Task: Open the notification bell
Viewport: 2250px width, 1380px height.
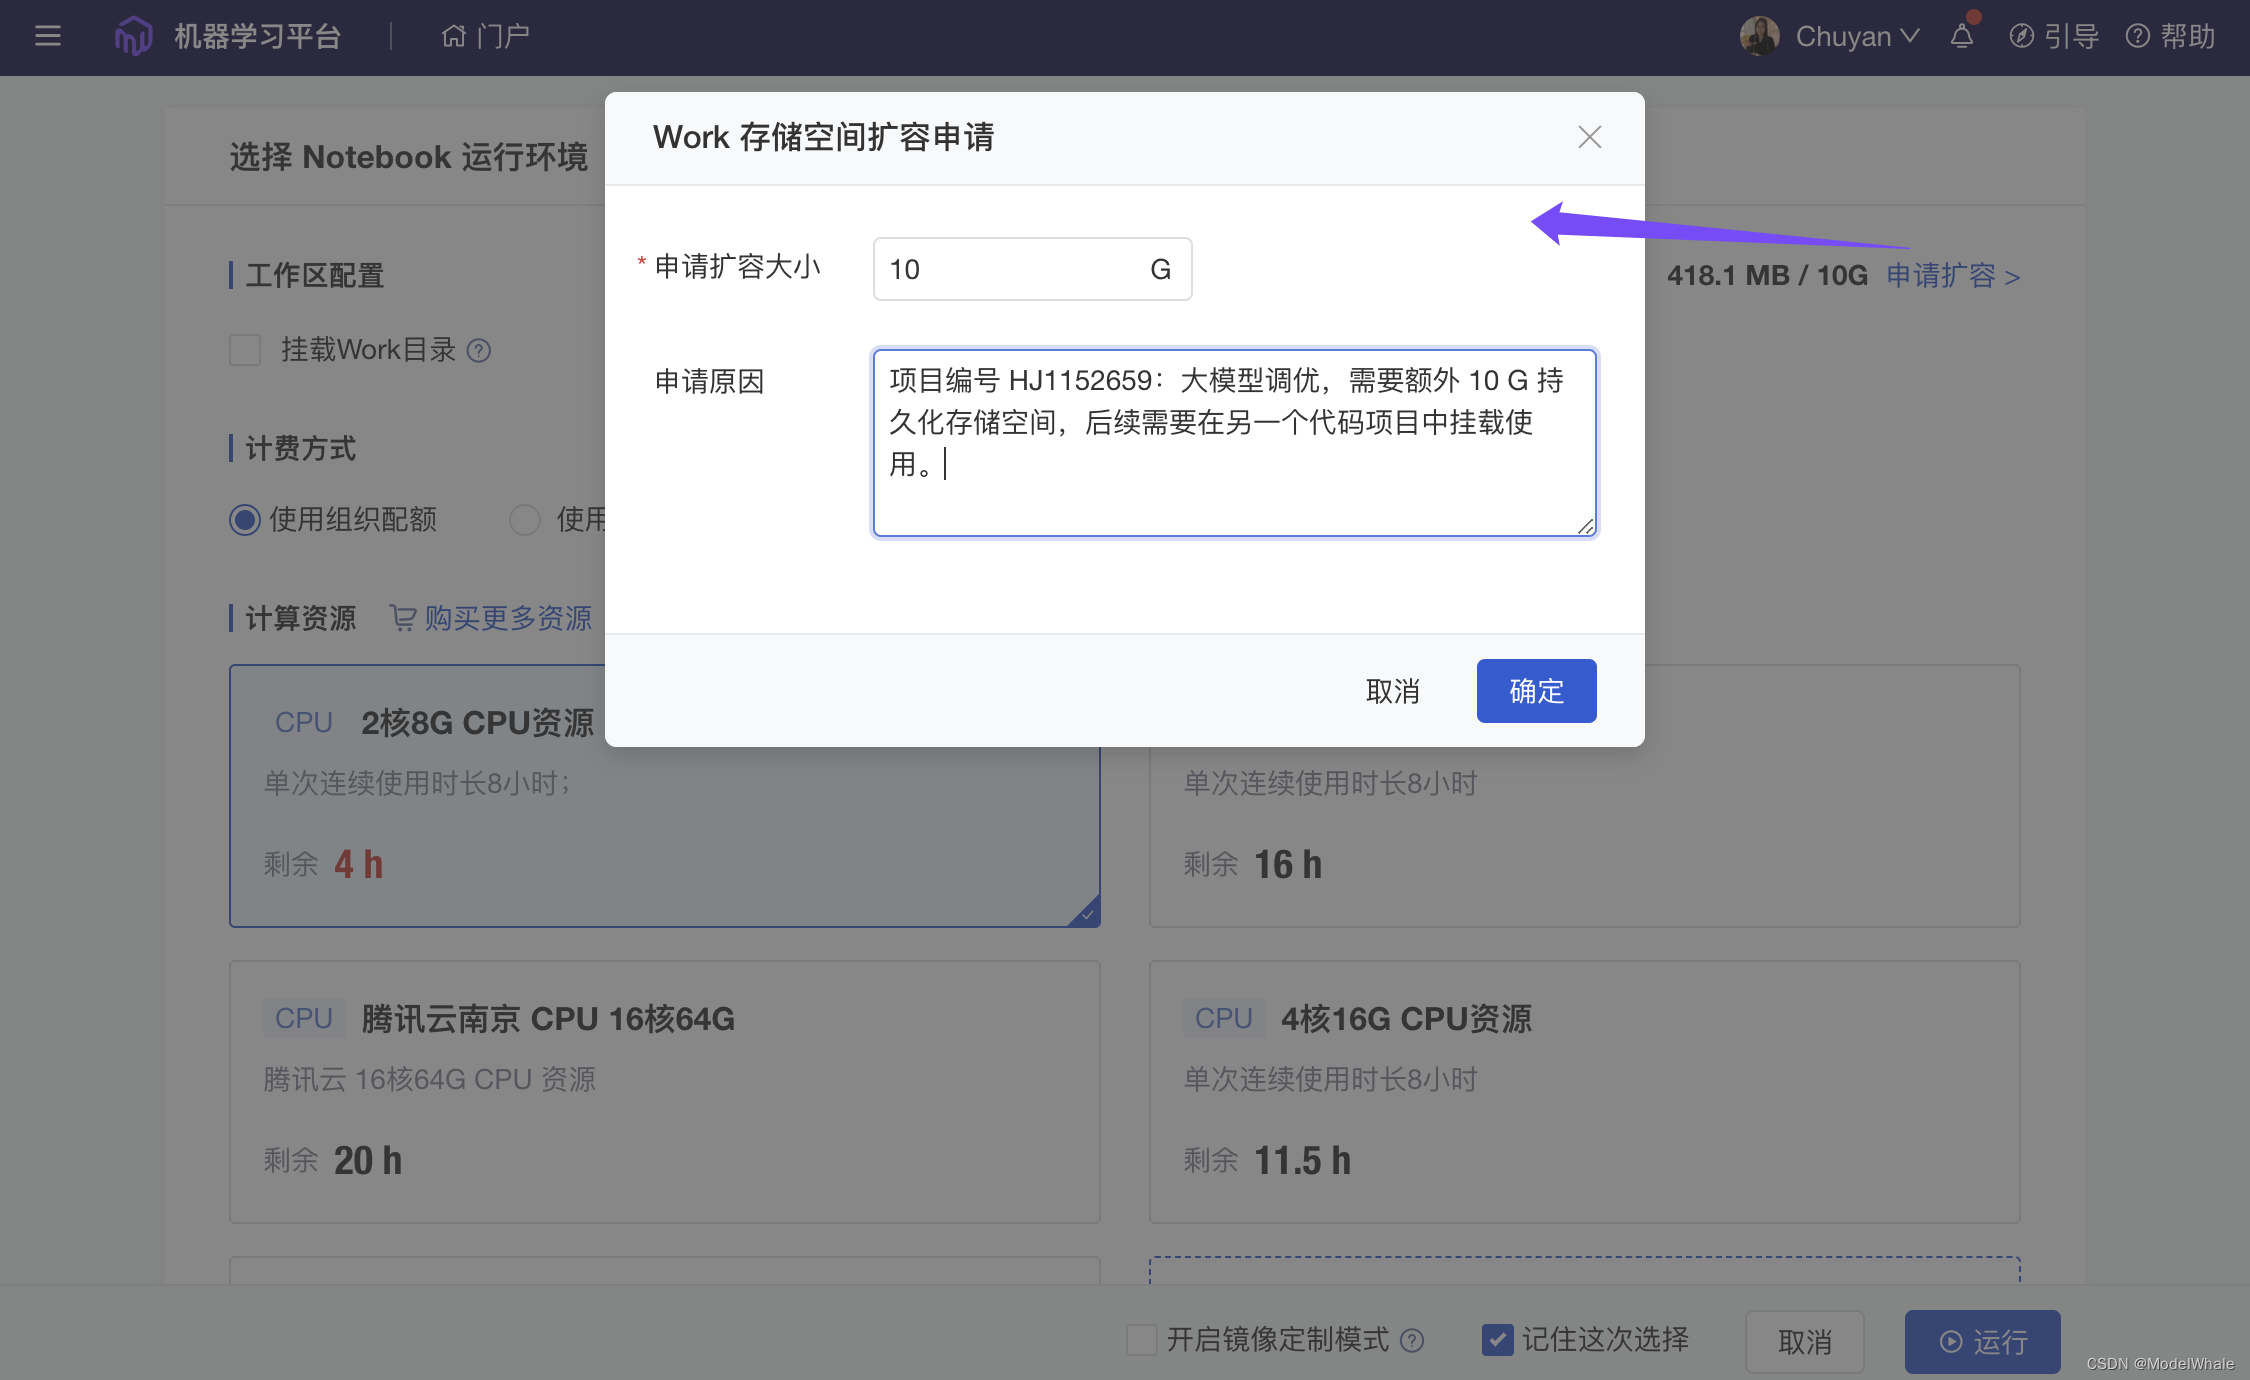Action: 1962,36
